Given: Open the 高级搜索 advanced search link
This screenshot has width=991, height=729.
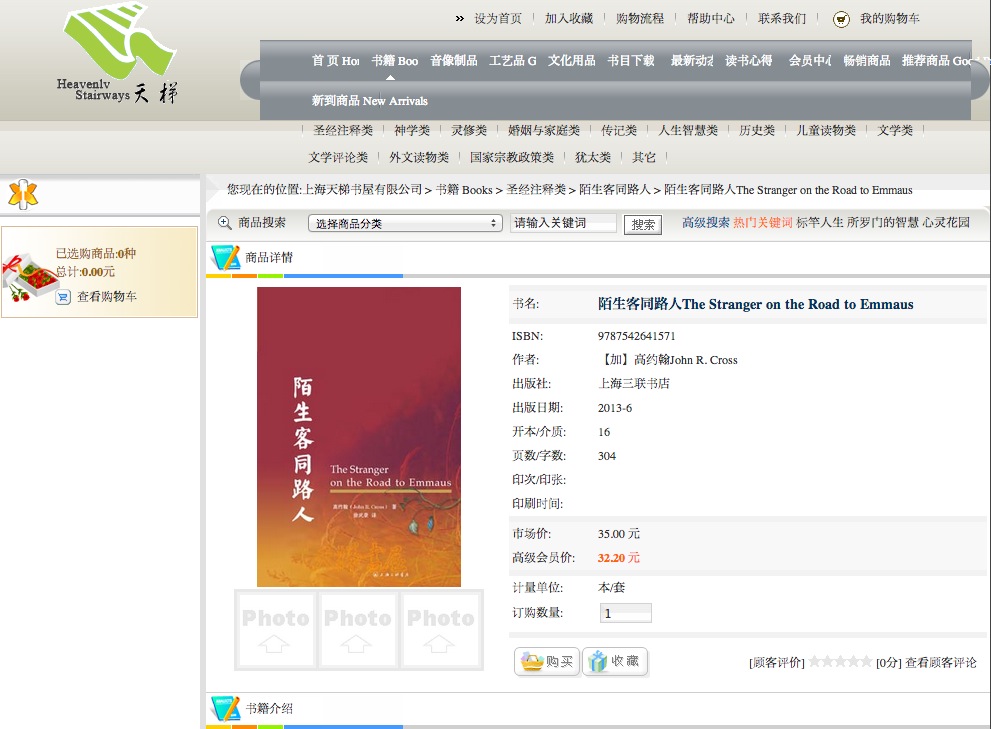Looking at the screenshot, I should click(705, 223).
